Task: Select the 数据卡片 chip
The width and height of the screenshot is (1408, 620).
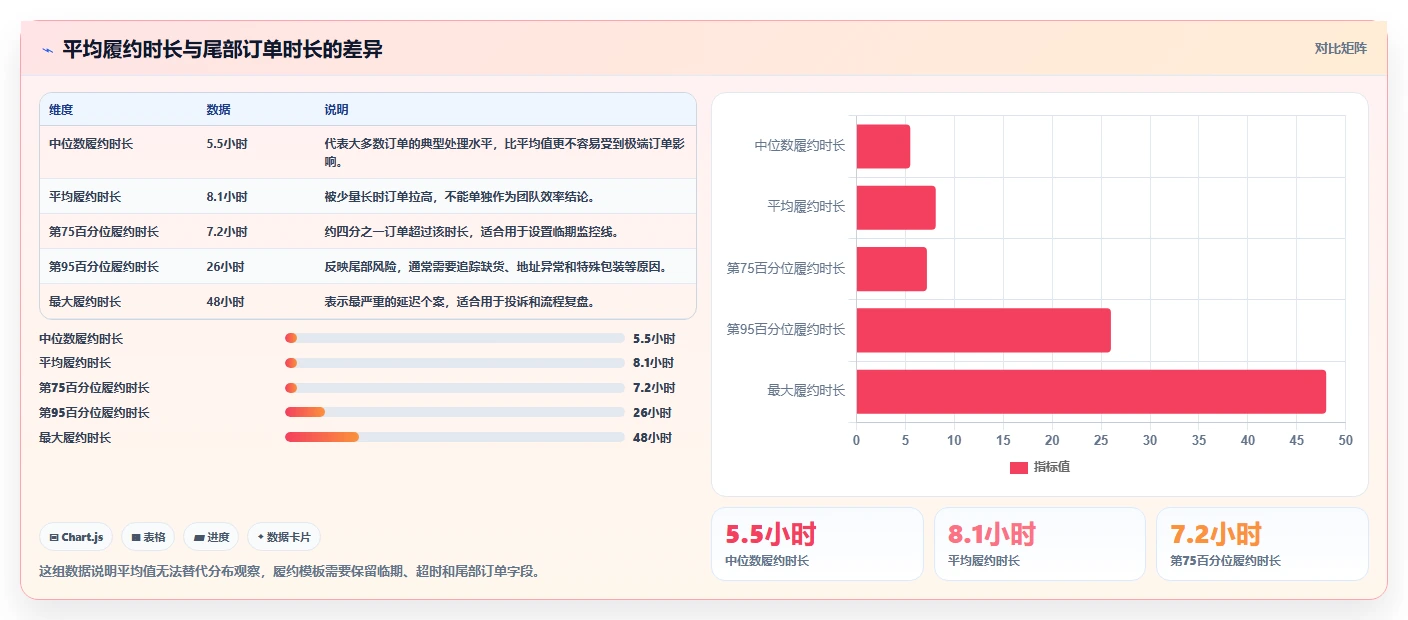Action: coord(284,537)
